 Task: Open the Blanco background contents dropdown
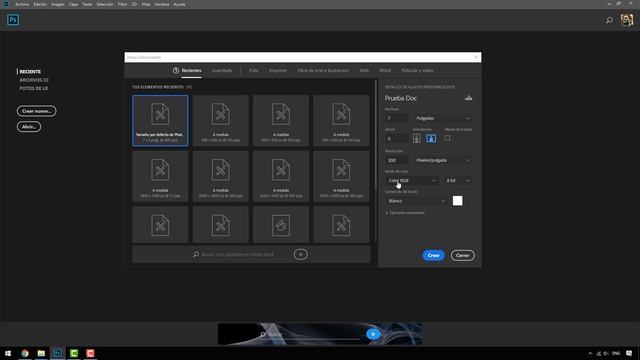coord(416,201)
